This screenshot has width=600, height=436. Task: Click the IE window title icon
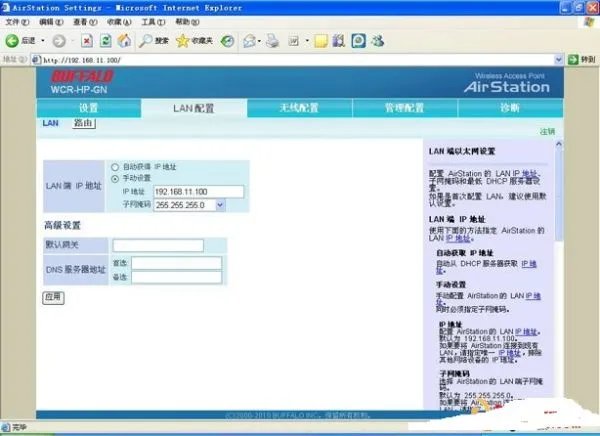[5, 7]
